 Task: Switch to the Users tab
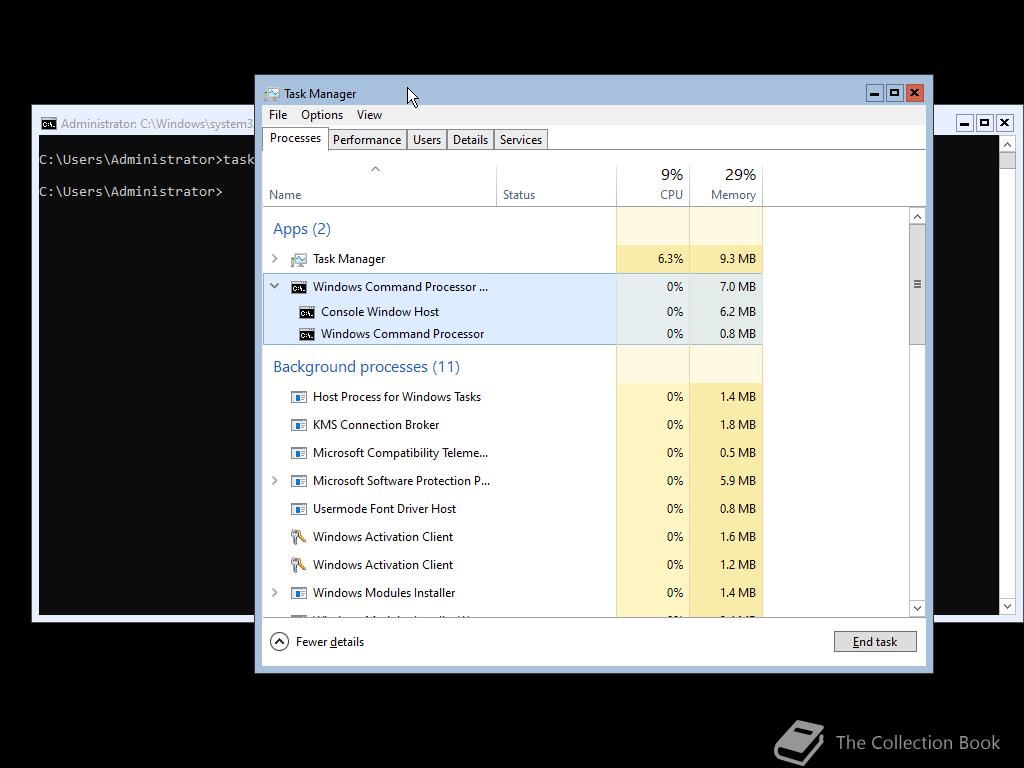(x=426, y=140)
